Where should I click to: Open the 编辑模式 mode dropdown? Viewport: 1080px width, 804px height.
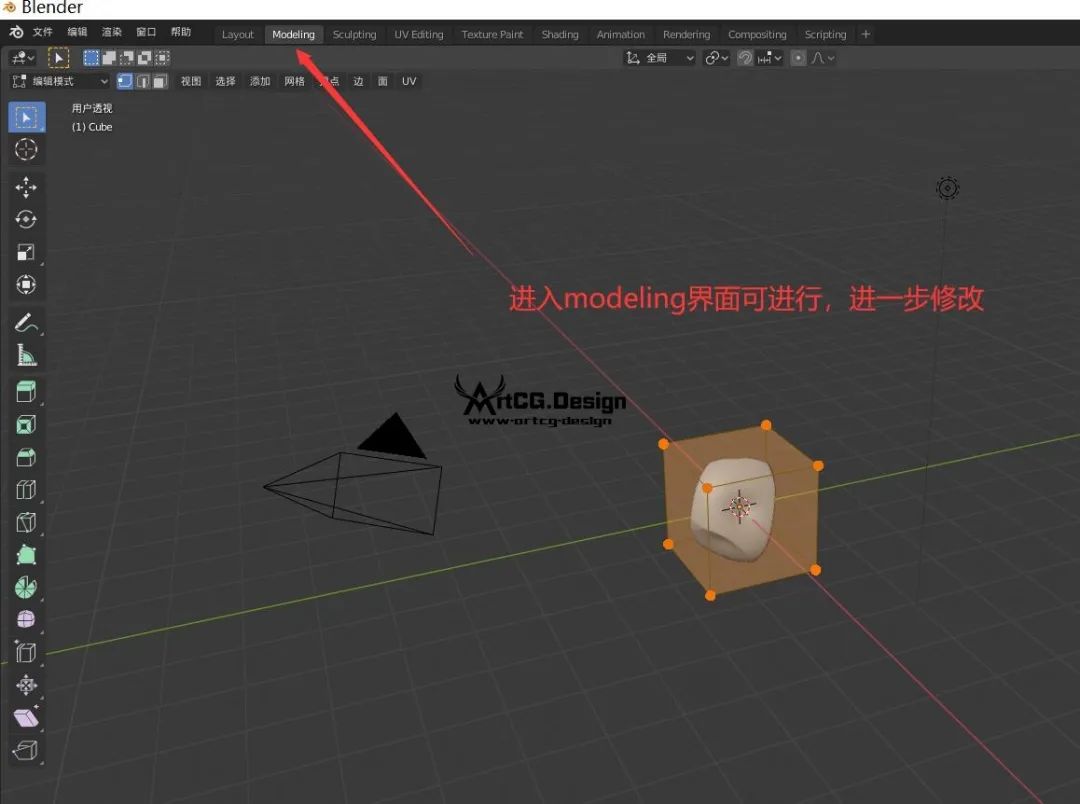pyautogui.click(x=61, y=81)
